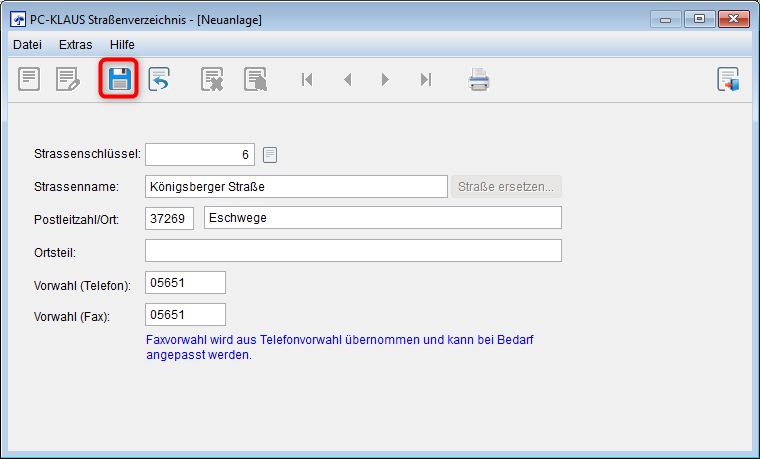Click the undo changes arrow icon
The height and width of the screenshot is (459, 760).
coord(159,80)
